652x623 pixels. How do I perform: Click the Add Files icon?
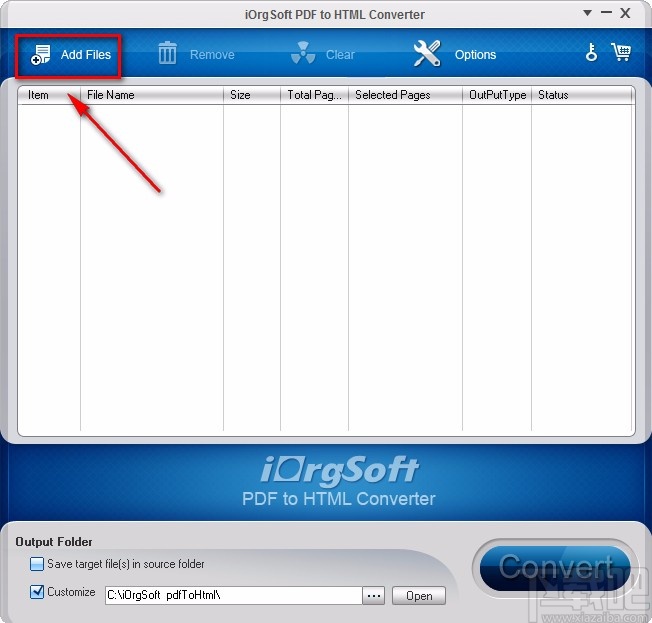tap(40, 55)
